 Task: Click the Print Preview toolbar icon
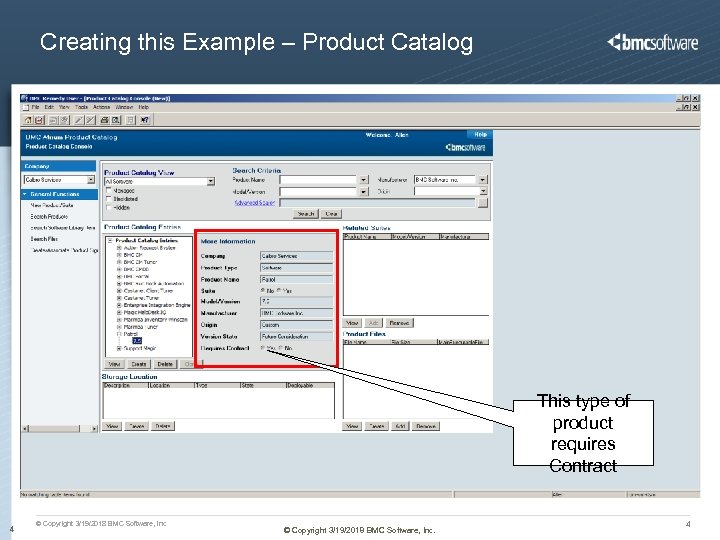pyautogui.click(x=116, y=120)
